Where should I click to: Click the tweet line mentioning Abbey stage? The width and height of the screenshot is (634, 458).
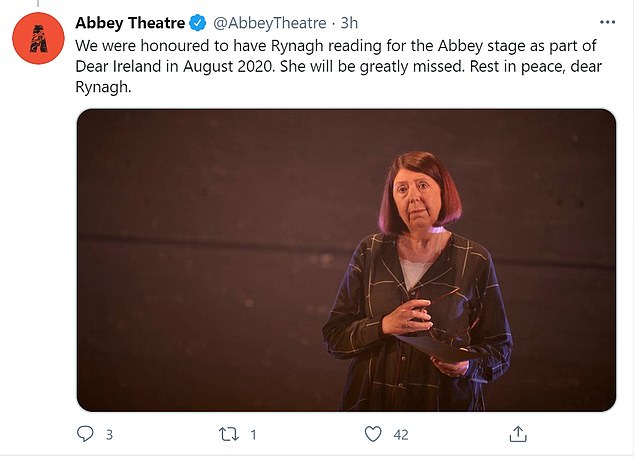(336, 46)
